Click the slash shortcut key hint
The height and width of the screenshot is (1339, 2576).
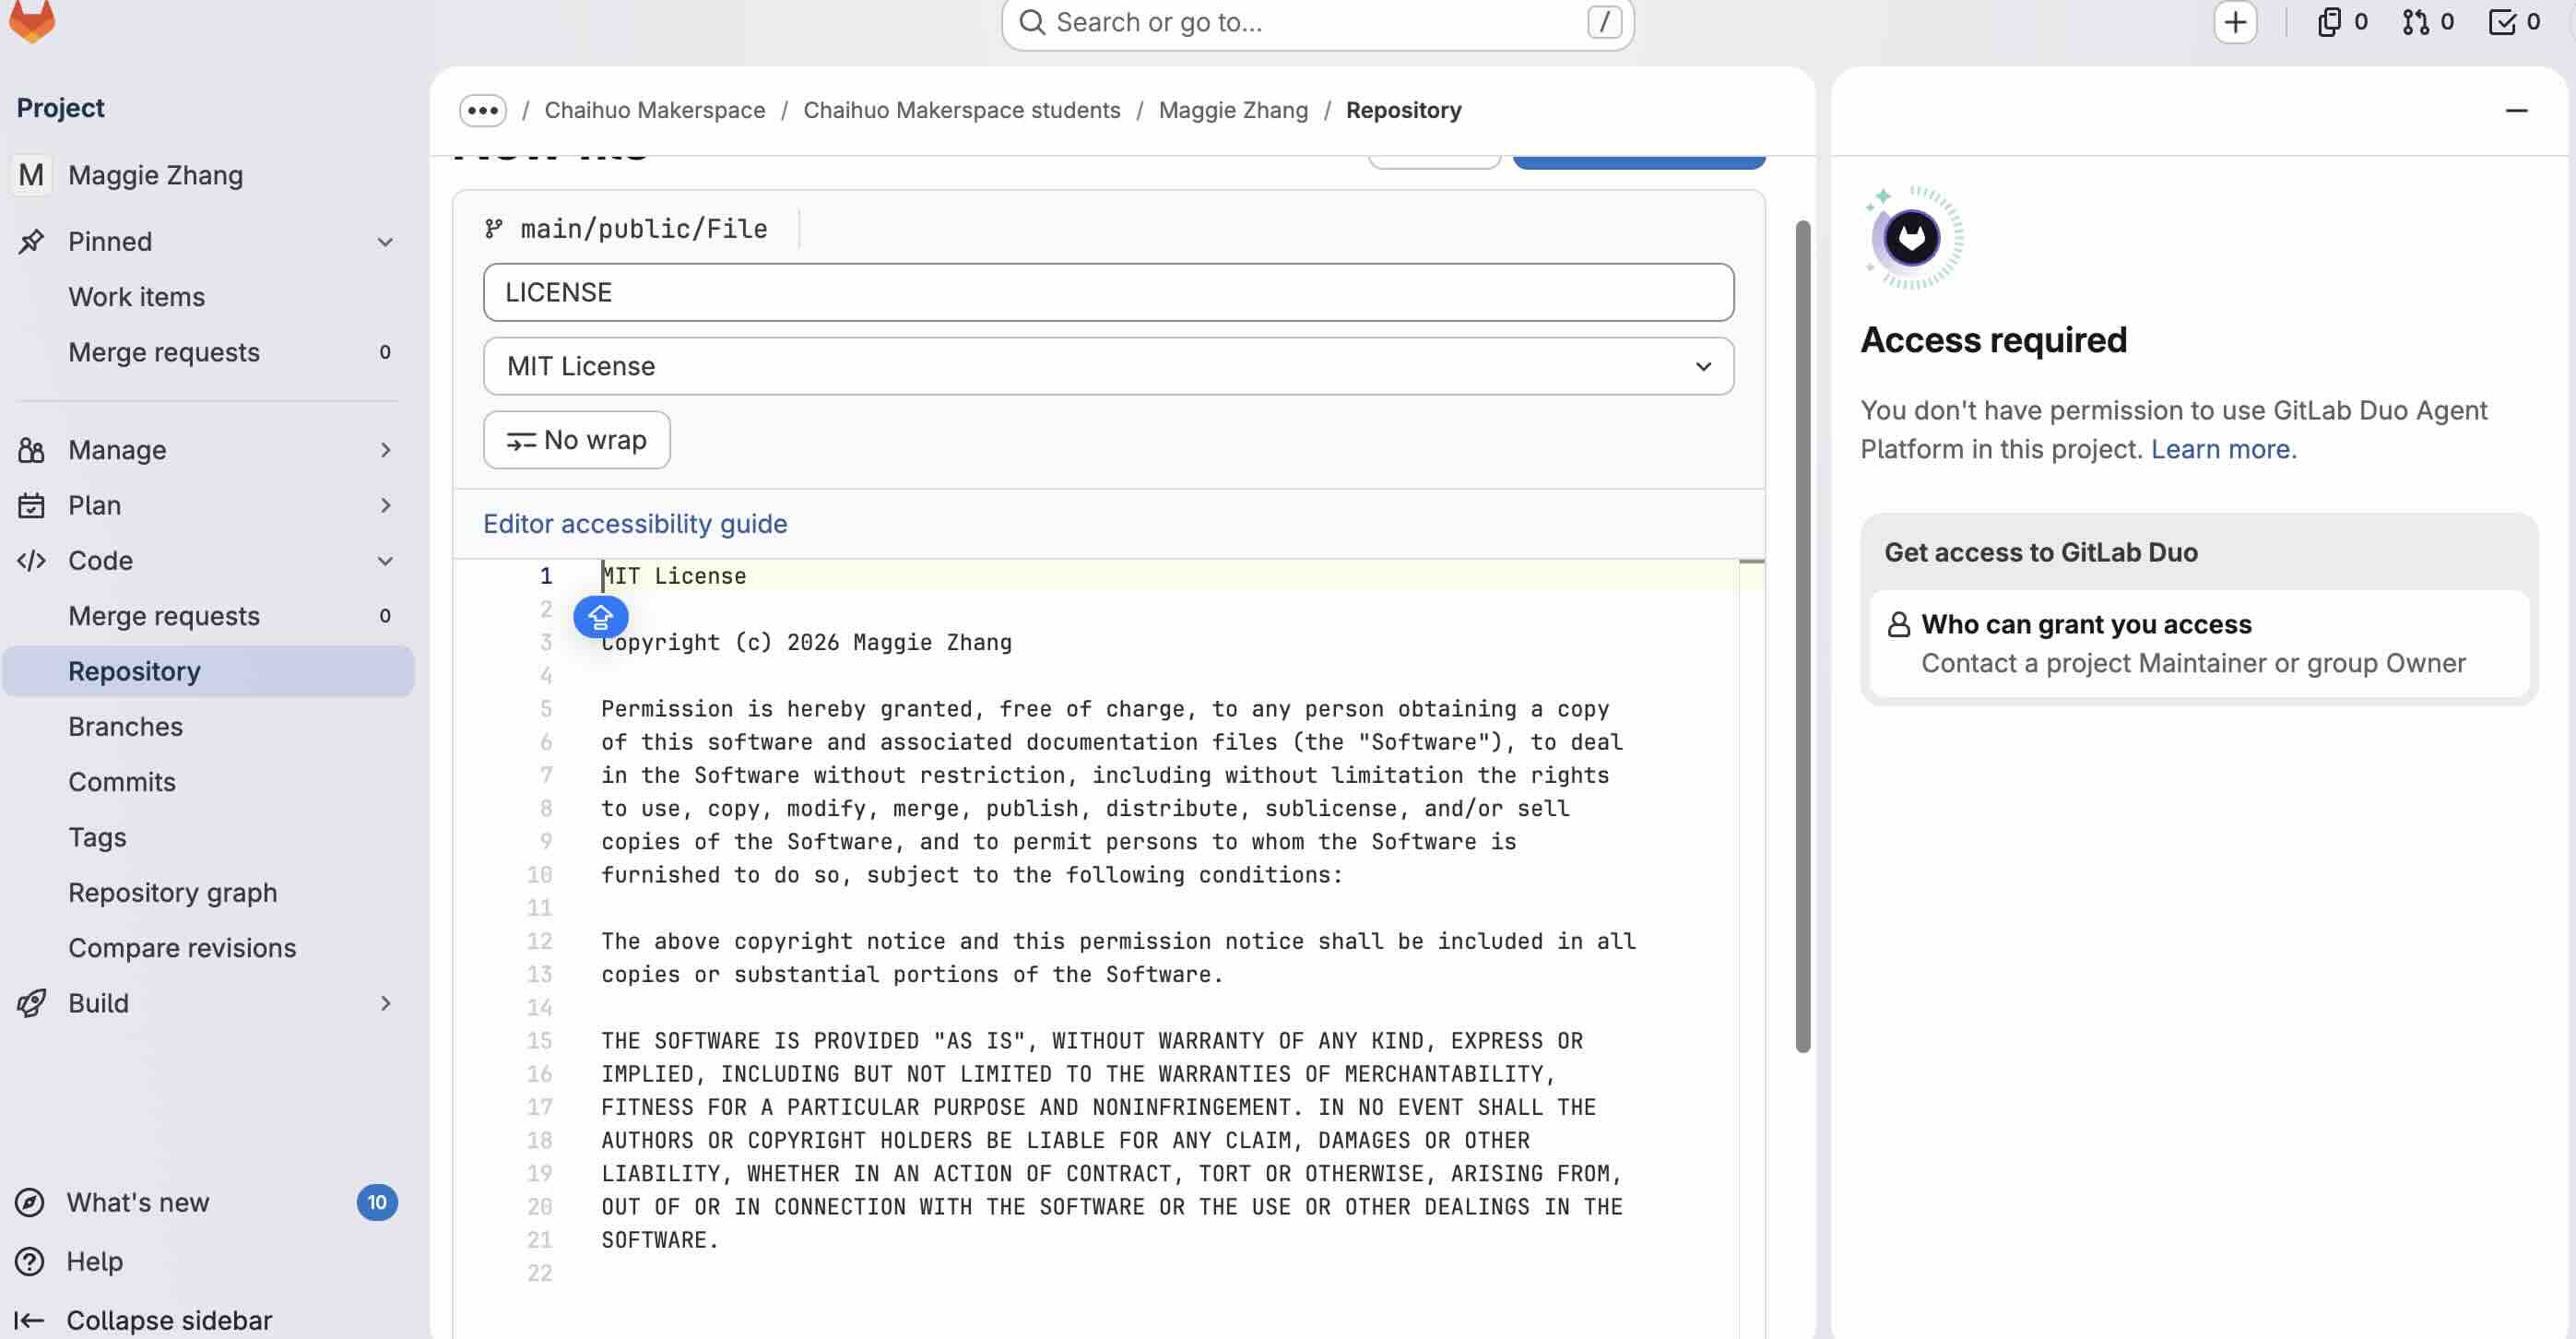click(1604, 22)
